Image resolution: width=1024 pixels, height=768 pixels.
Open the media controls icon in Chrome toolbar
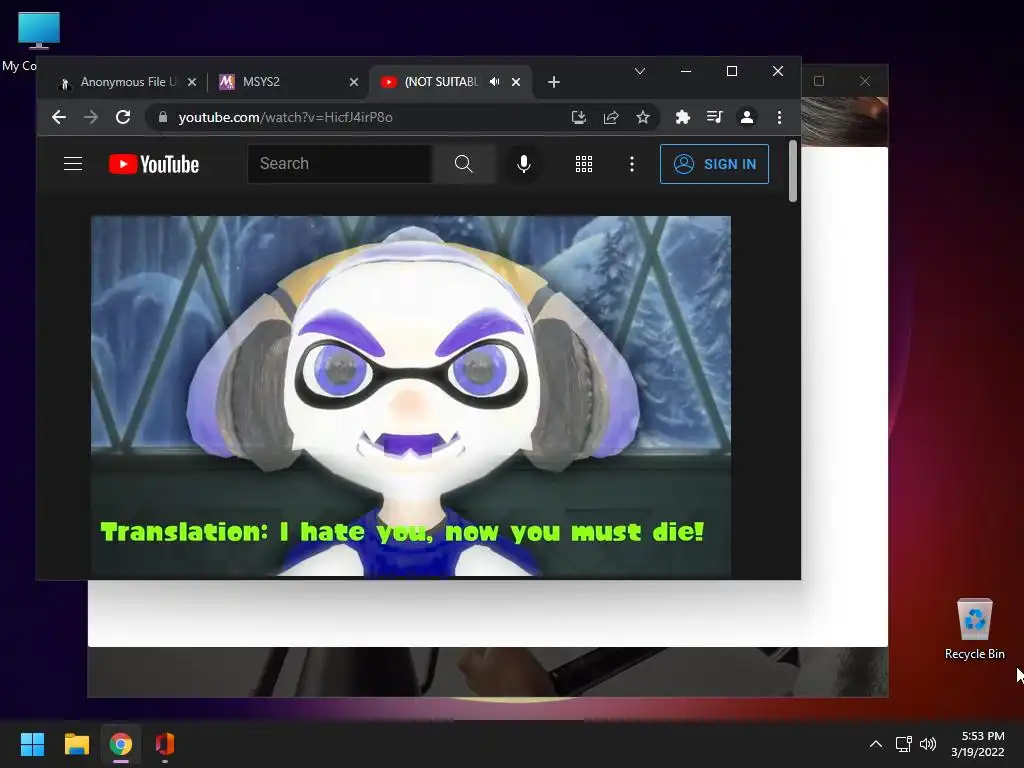714,117
